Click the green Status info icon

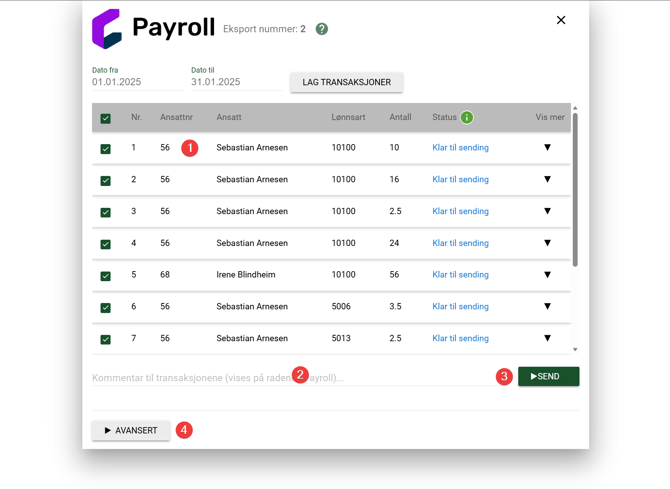tap(467, 117)
